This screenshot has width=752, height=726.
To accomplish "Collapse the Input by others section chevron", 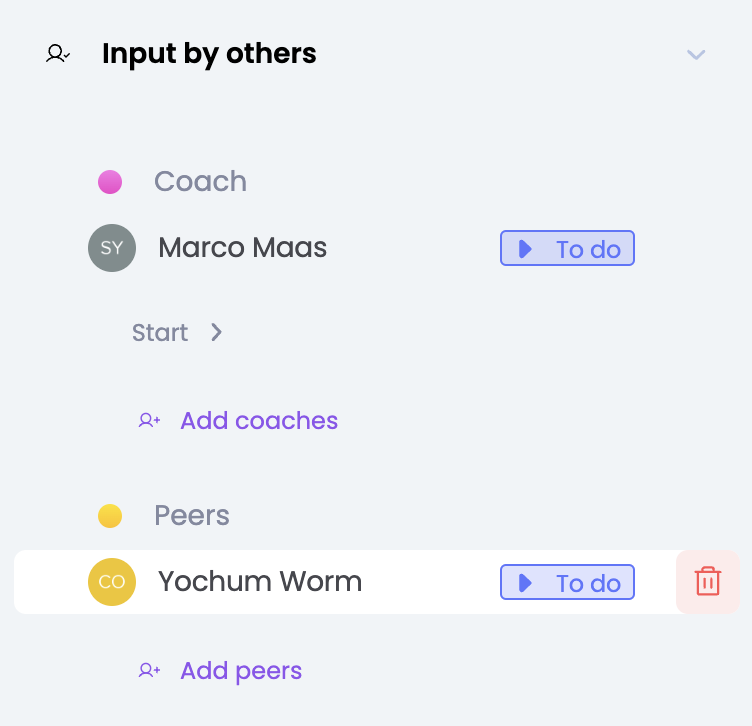I will click(x=696, y=54).
